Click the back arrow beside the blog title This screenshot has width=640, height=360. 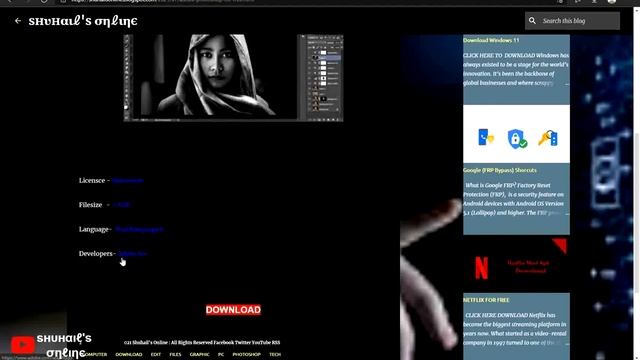tap(18, 21)
